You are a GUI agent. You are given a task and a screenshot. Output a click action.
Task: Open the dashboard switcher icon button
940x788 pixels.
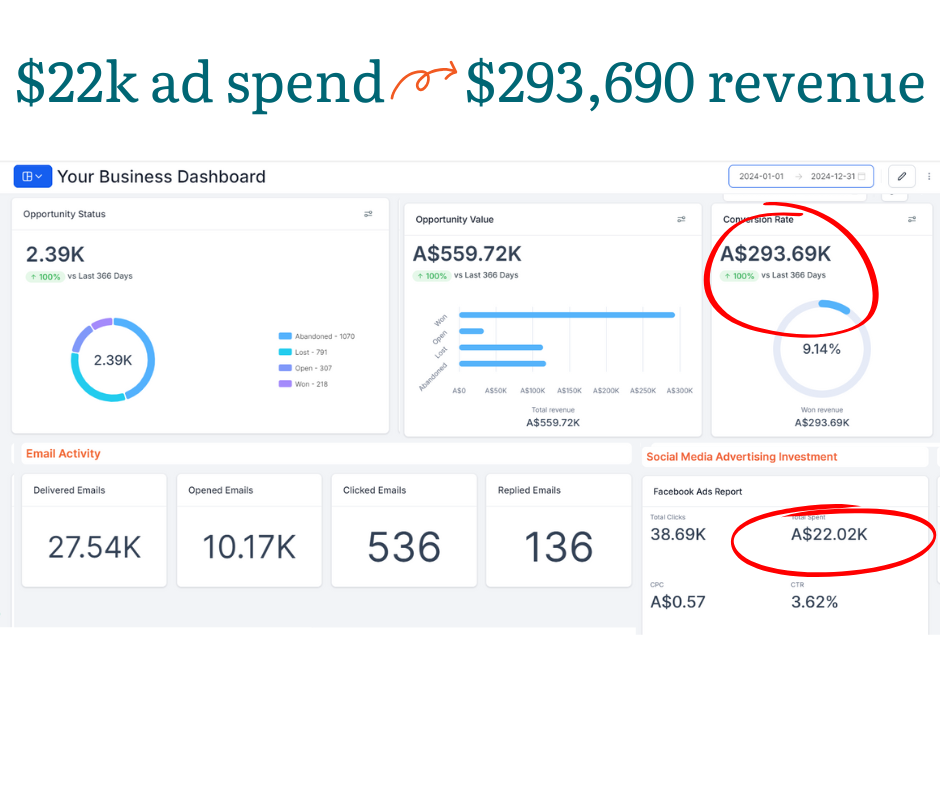tap(32, 176)
